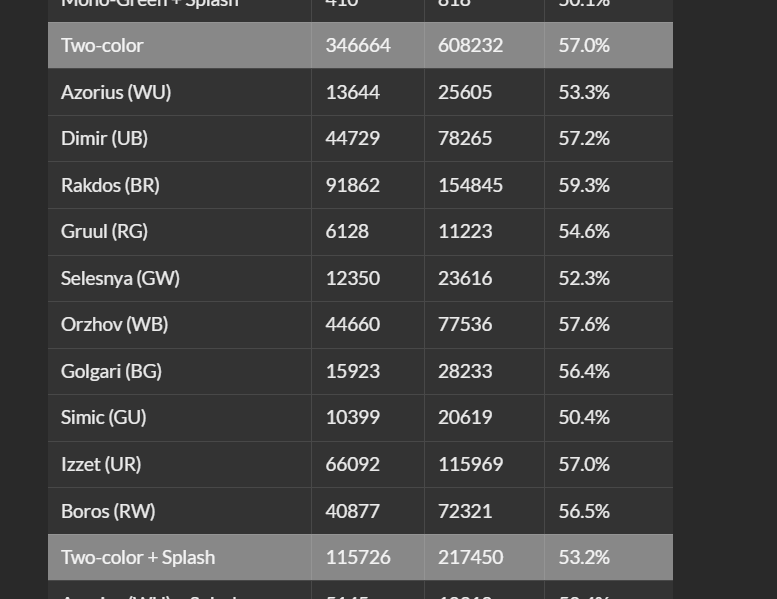The width and height of the screenshot is (777, 599).
Task: Select the Selesnya (GW) row label
Action: [x=120, y=278]
